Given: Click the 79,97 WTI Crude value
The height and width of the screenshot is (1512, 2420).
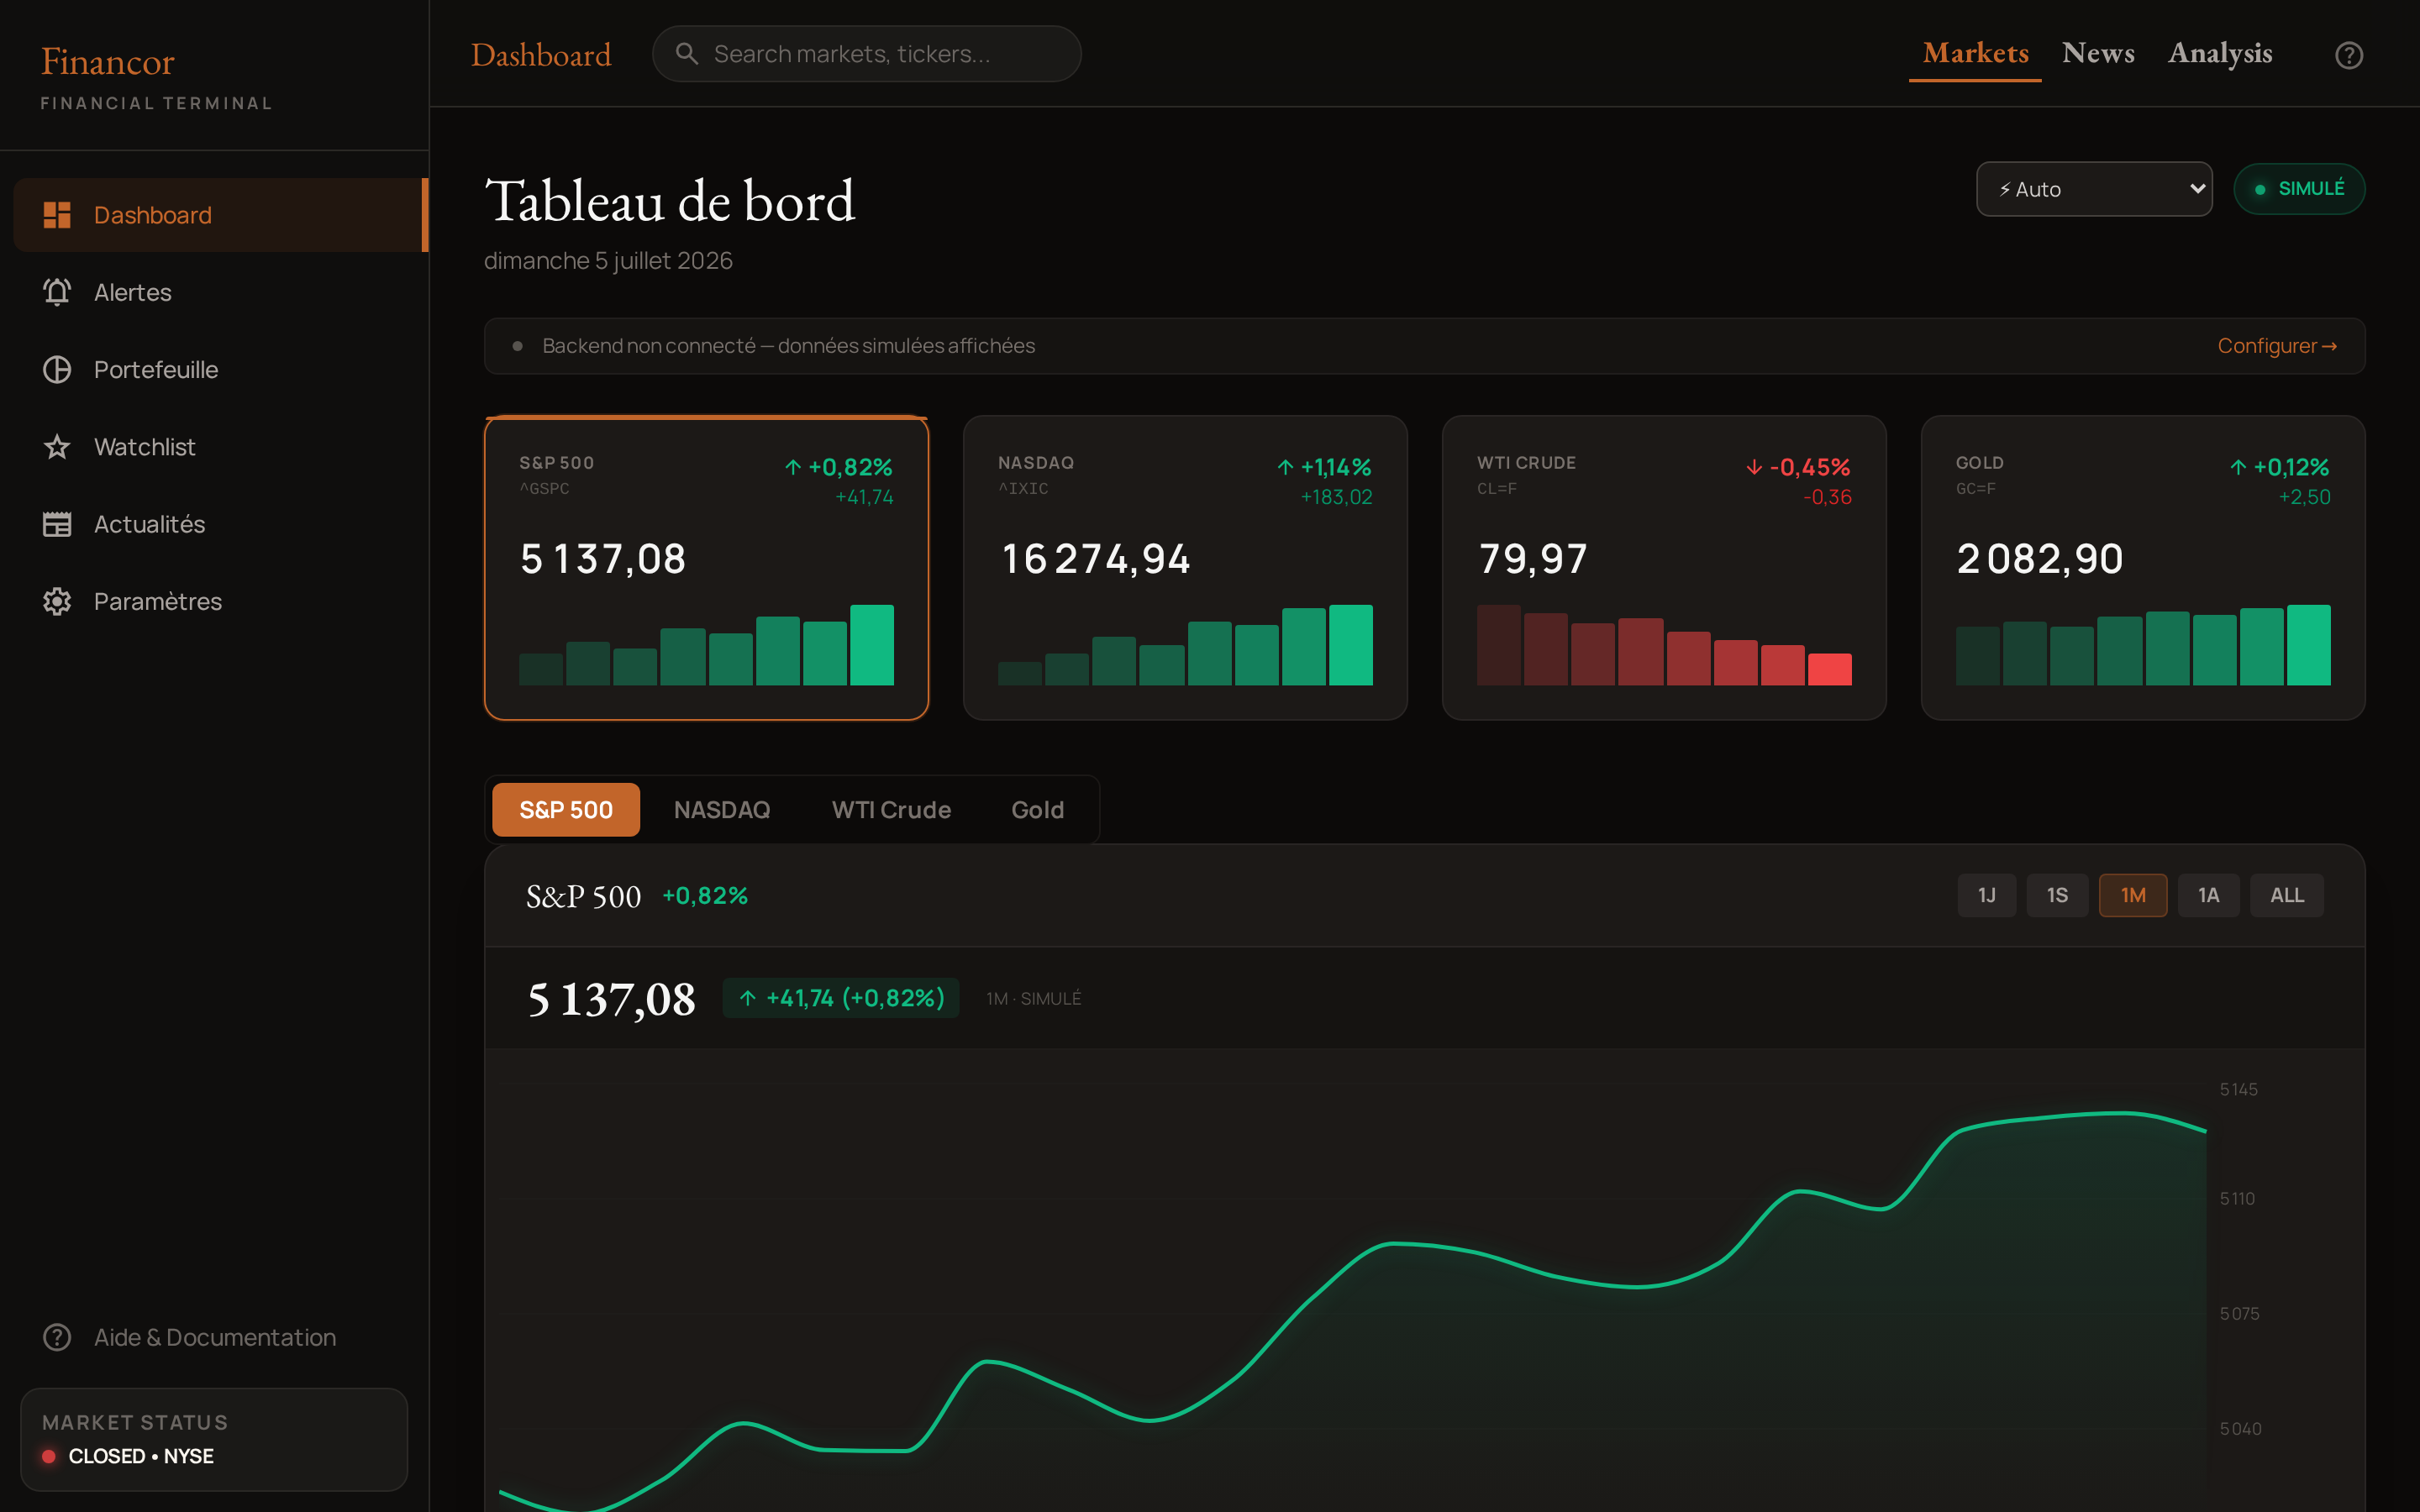Looking at the screenshot, I should click(1533, 559).
